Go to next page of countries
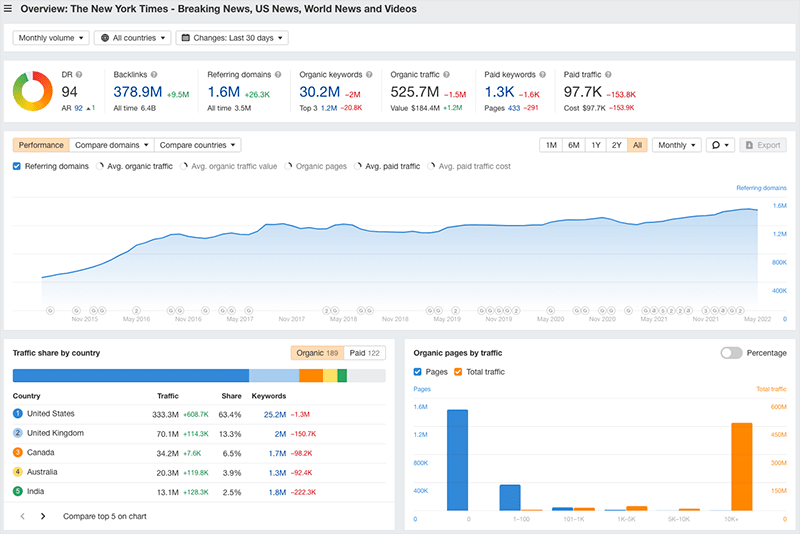 coord(43,516)
